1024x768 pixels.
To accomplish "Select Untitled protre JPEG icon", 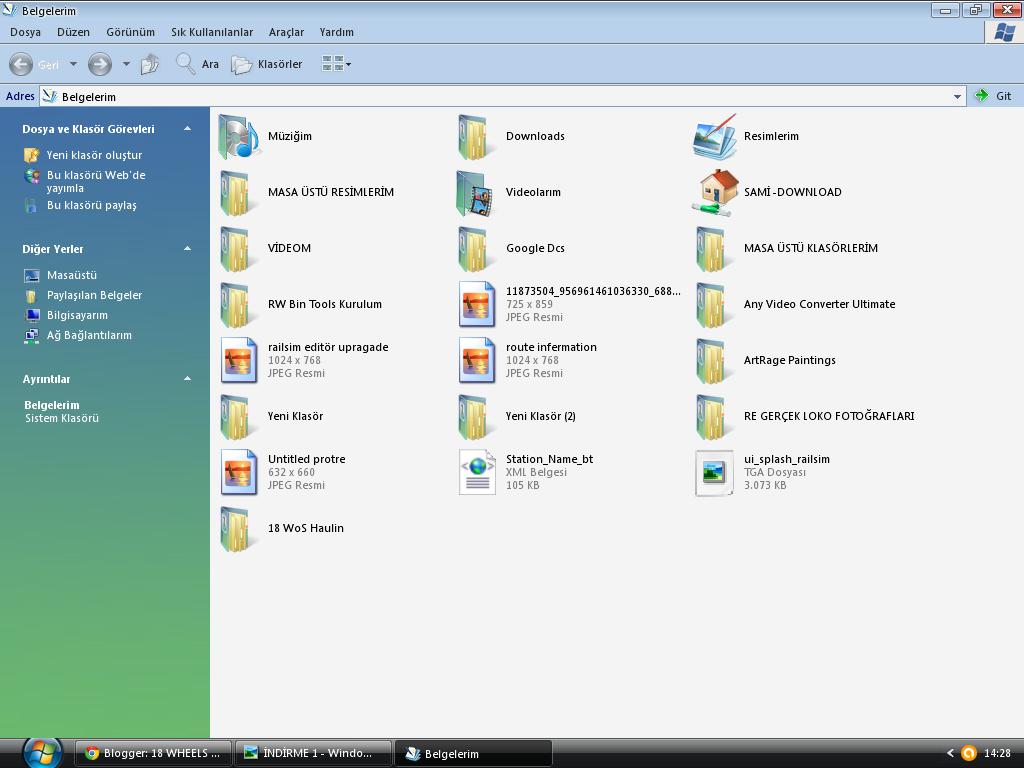I will pyautogui.click(x=239, y=472).
